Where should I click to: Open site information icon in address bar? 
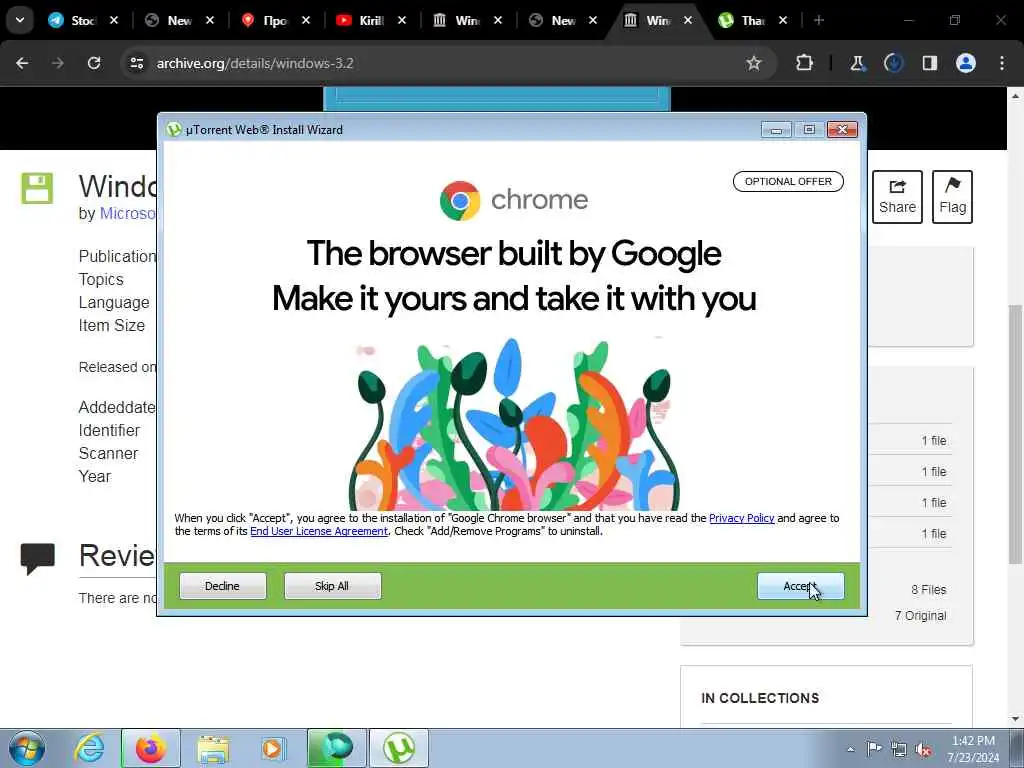[x=137, y=63]
